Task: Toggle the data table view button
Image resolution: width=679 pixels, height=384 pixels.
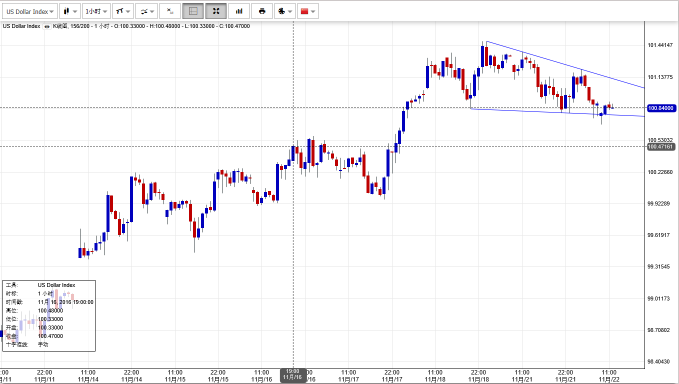Action: pyautogui.click(x=193, y=11)
